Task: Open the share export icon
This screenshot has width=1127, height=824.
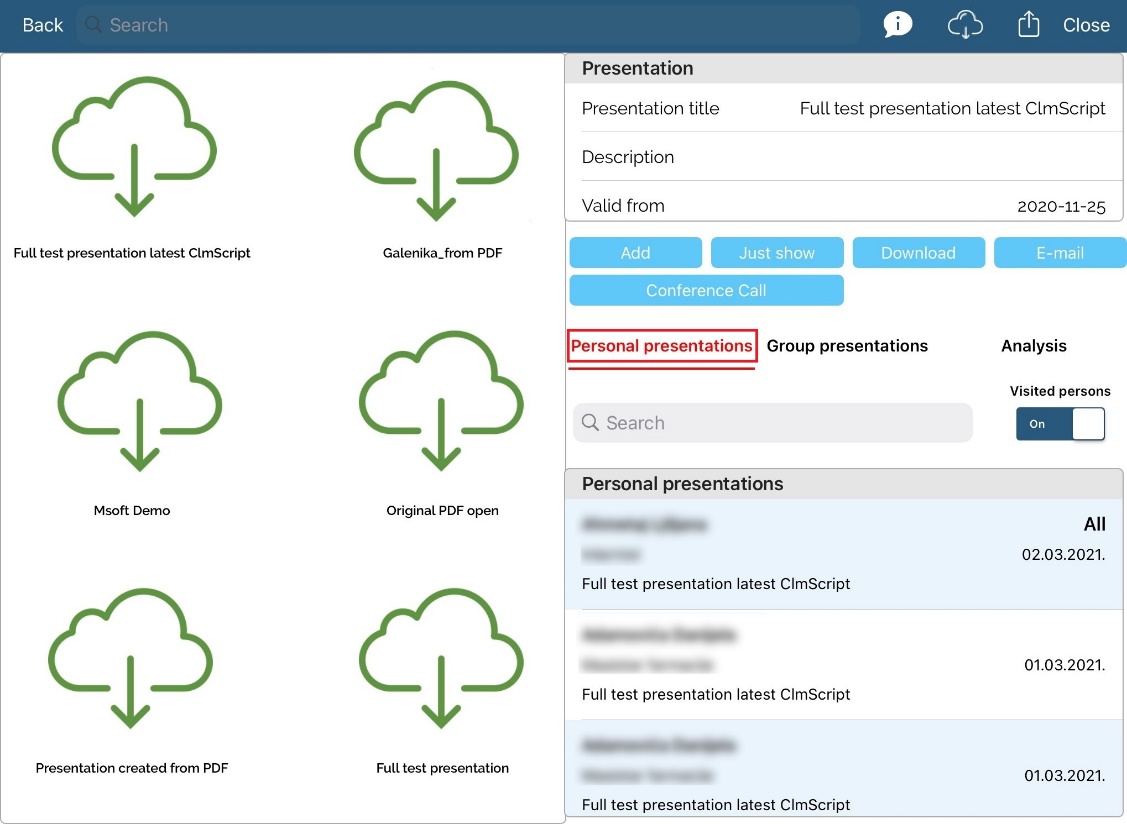Action: [x=1028, y=25]
